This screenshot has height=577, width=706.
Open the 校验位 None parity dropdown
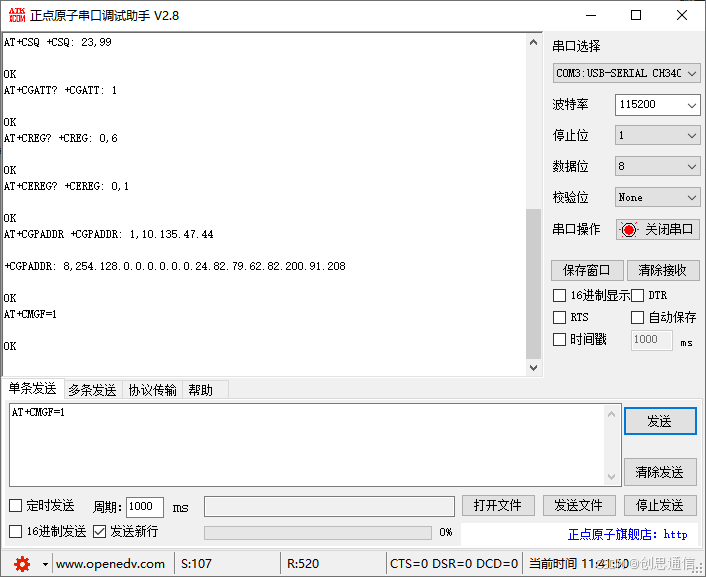[x=657, y=197]
